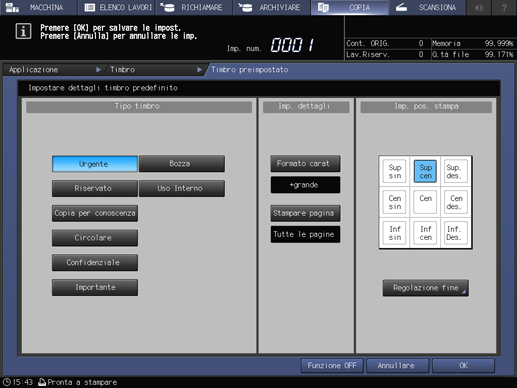The height and width of the screenshot is (388, 517).
Task: Open Stampare pagina settings
Action: pos(305,213)
